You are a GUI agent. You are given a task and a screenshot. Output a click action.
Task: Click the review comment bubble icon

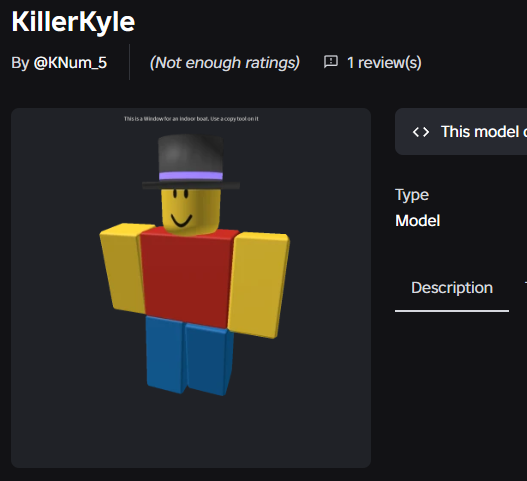click(x=331, y=62)
